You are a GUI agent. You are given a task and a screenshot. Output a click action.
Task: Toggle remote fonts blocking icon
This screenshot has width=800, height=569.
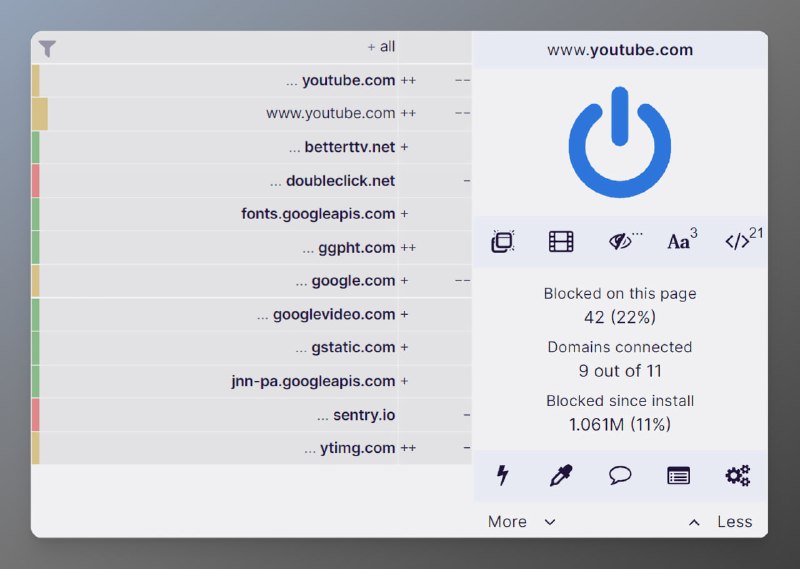[x=681, y=241]
